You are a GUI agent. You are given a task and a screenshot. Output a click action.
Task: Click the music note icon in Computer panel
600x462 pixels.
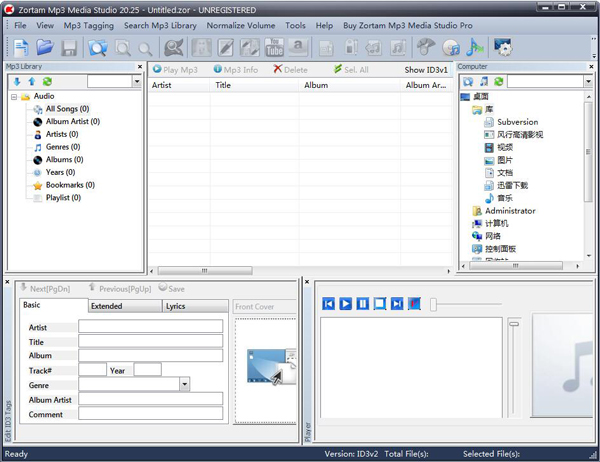[484, 81]
